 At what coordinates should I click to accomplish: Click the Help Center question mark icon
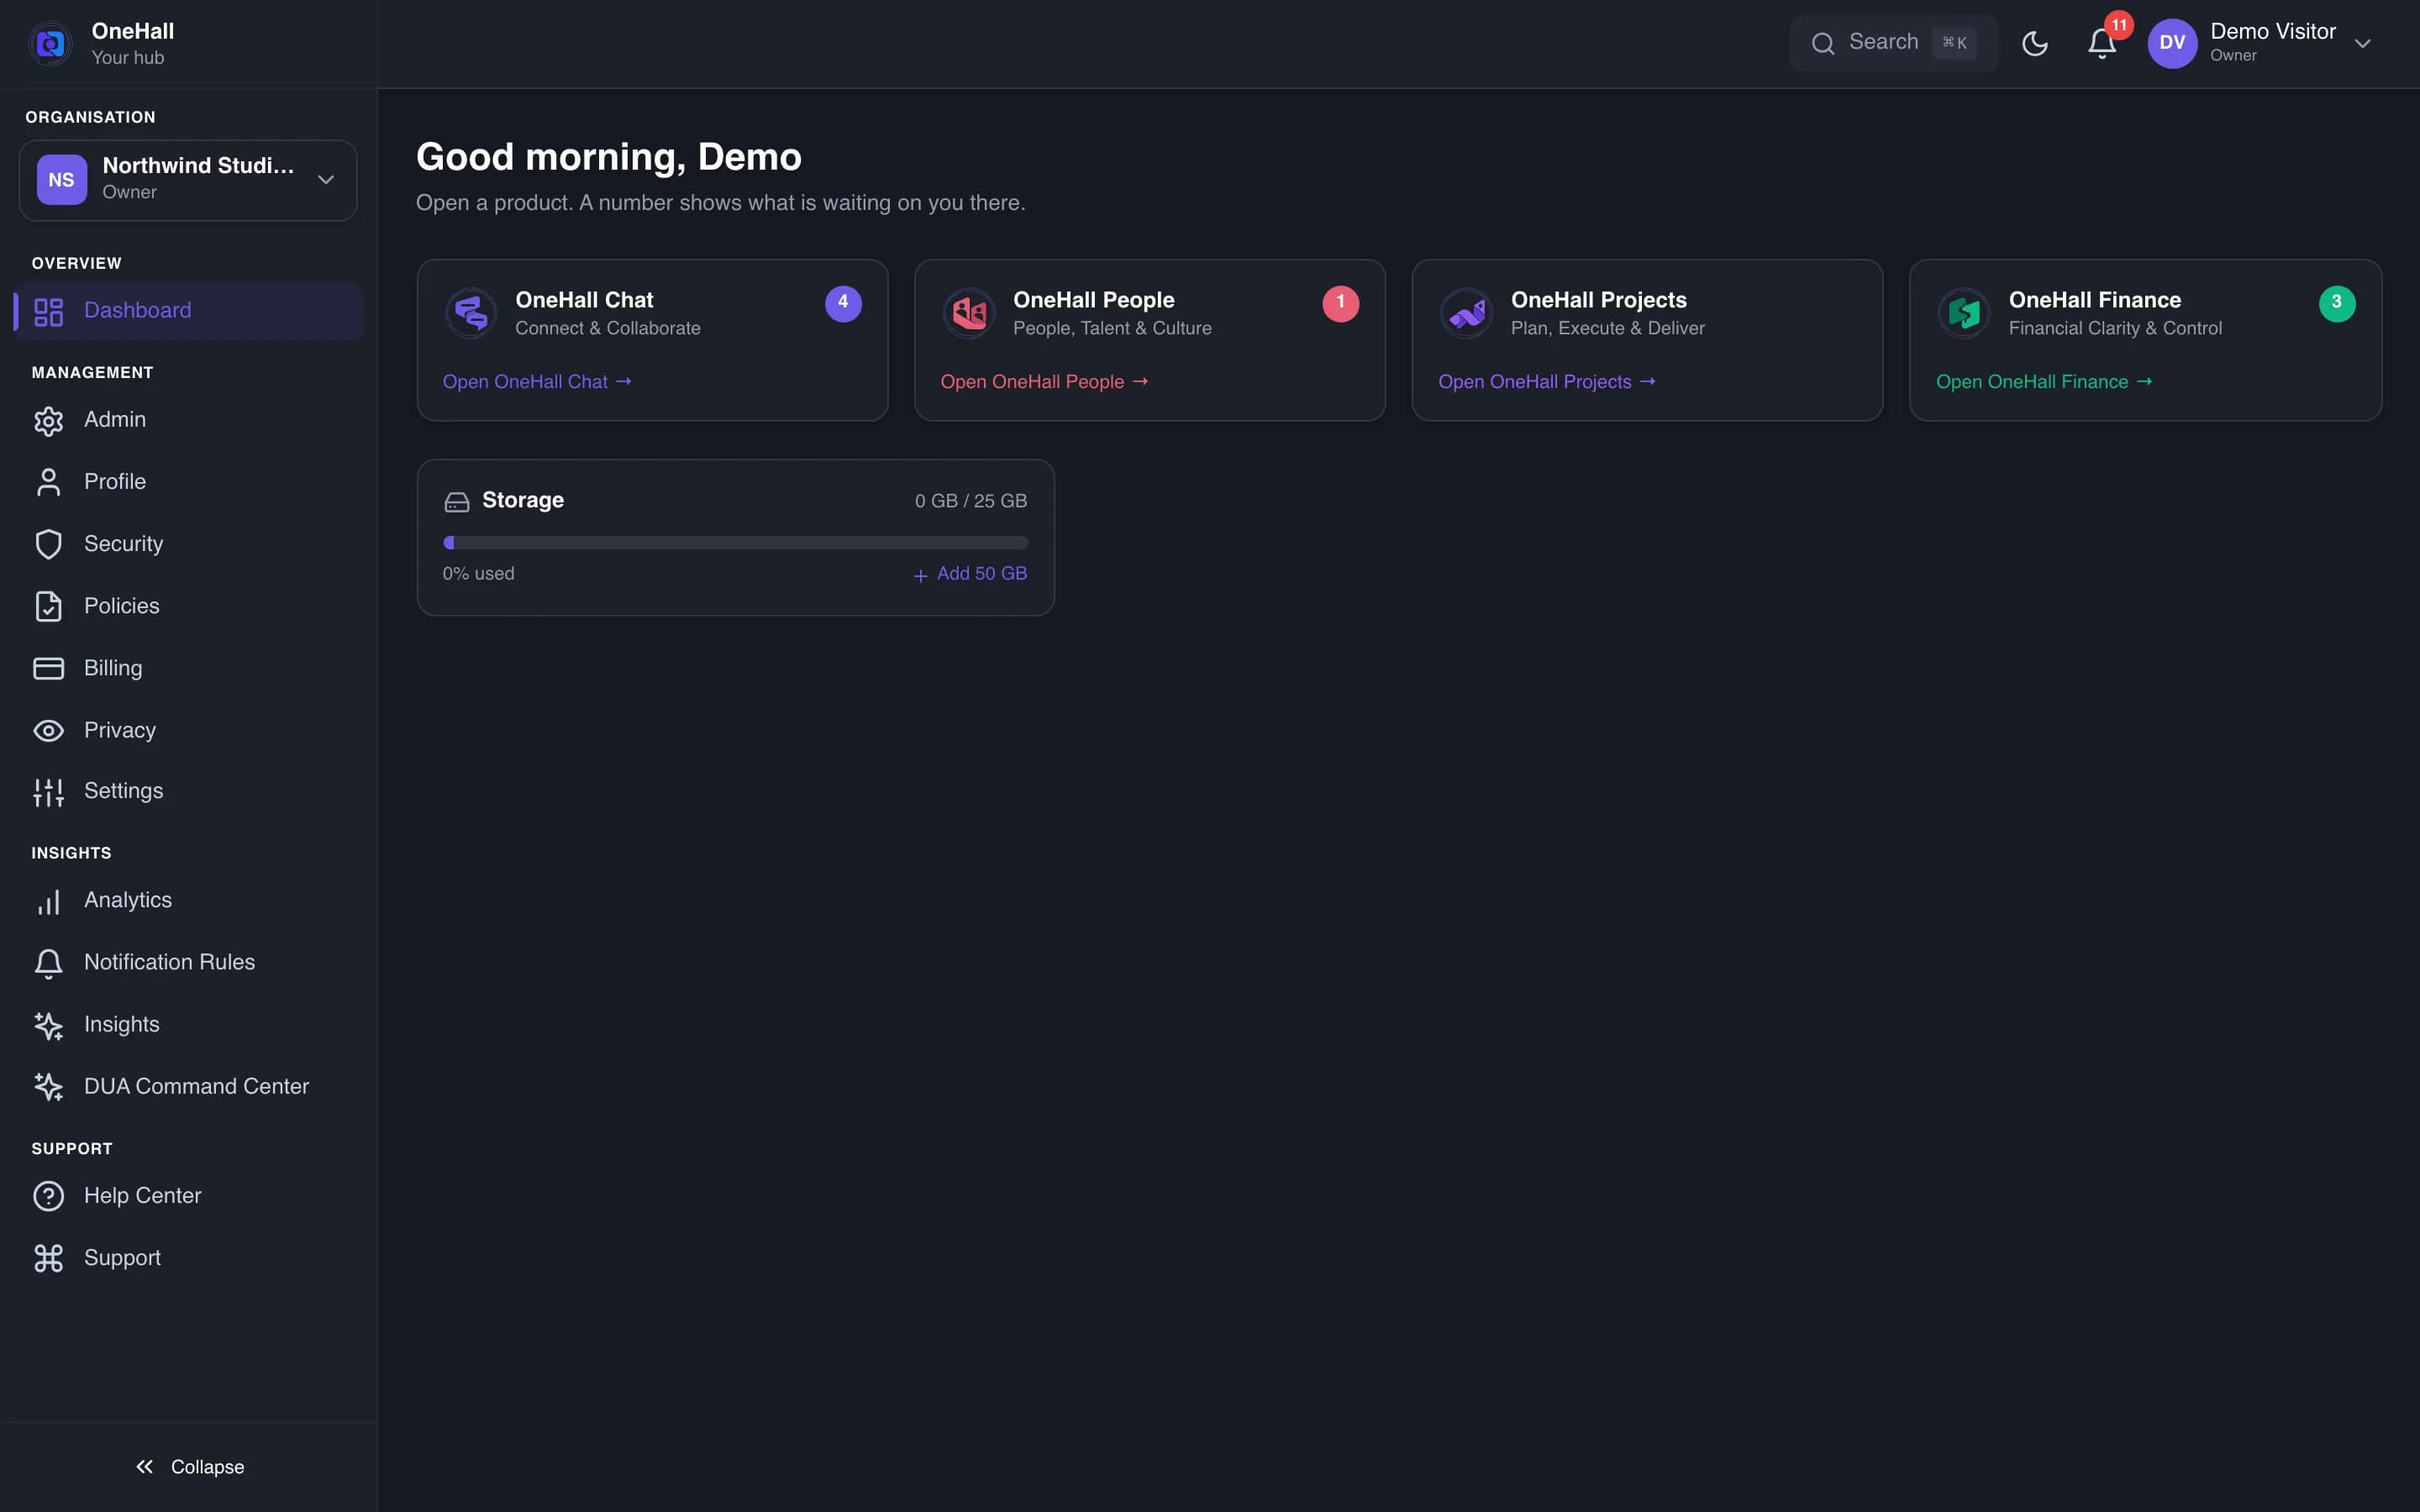pyautogui.click(x=49, y=1196)
